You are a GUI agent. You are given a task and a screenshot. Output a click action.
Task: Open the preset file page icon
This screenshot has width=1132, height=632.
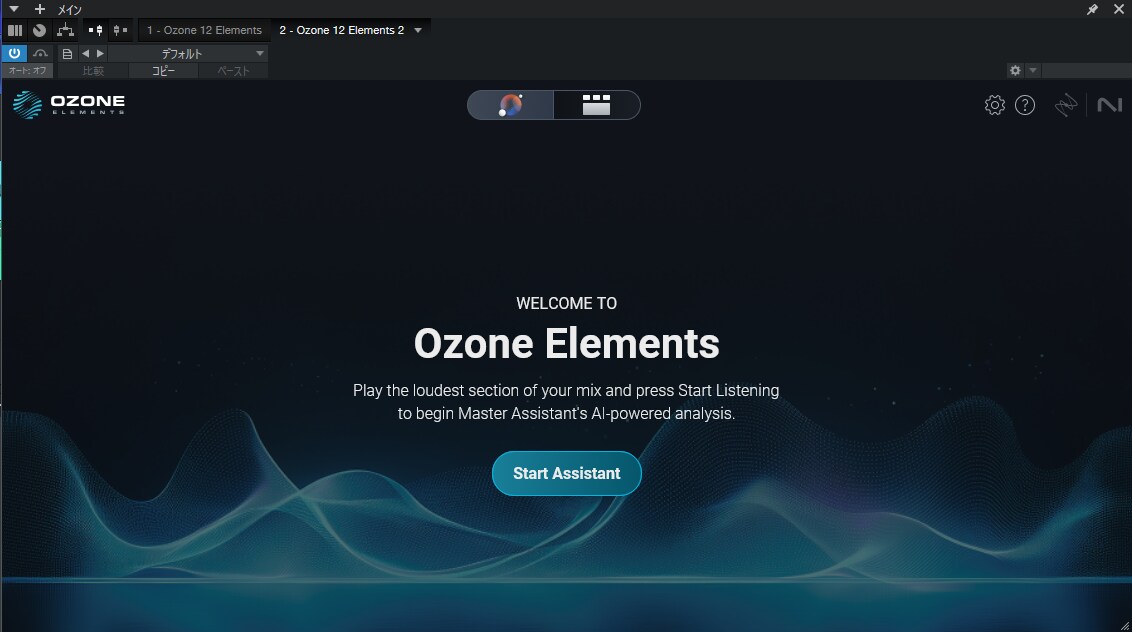[67, 53]
